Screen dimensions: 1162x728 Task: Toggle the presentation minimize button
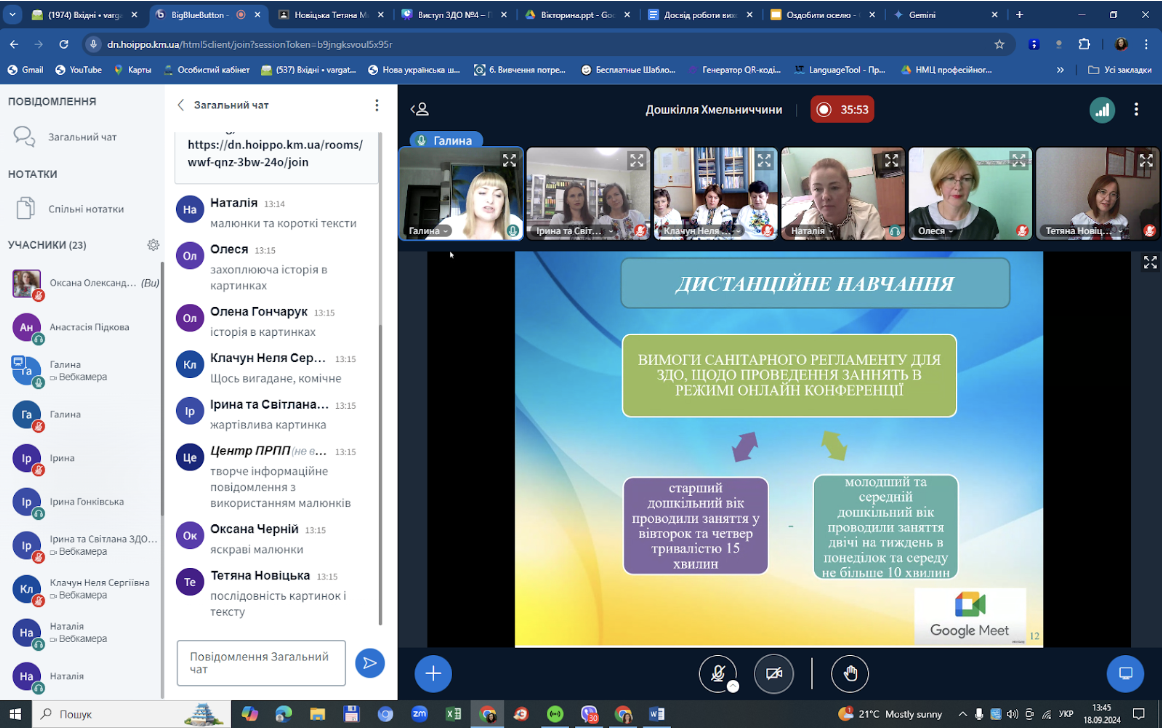[x=1125, y=673]
